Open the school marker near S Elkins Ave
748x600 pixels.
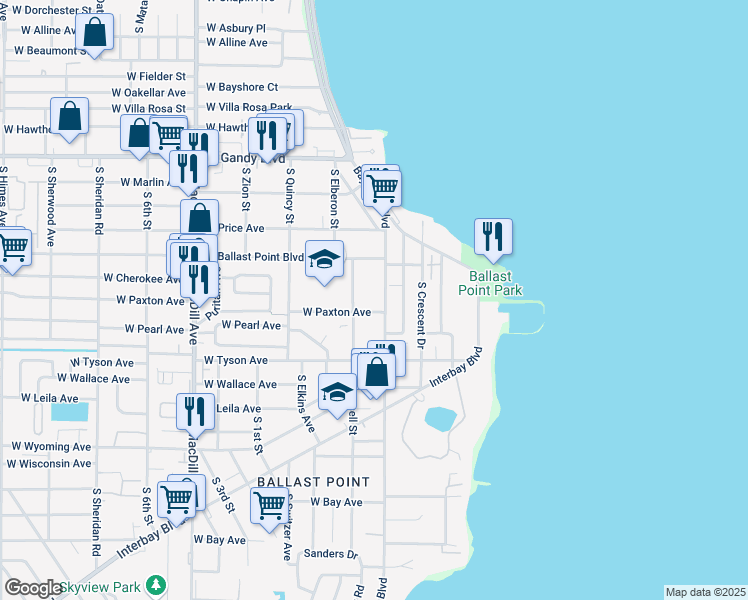pos(337,395)
